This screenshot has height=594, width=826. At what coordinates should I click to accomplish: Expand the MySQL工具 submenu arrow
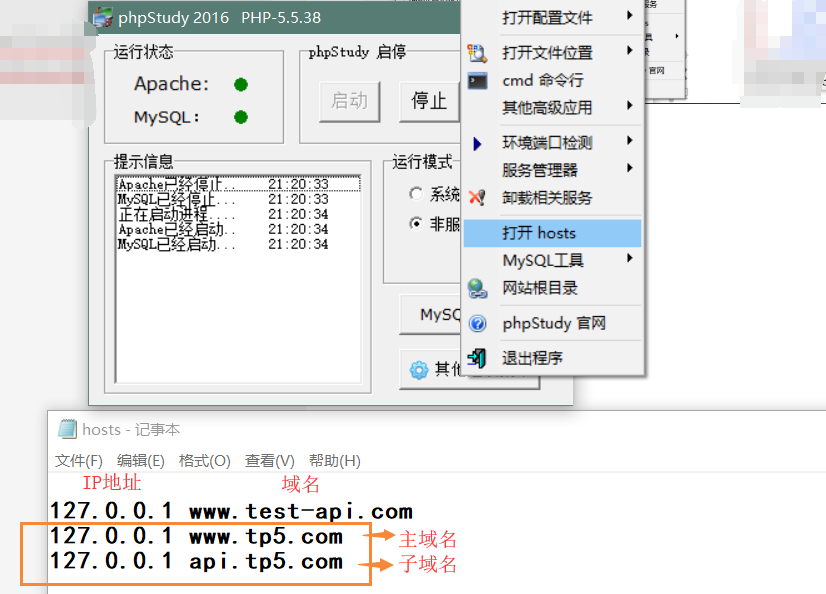point(630,258)
